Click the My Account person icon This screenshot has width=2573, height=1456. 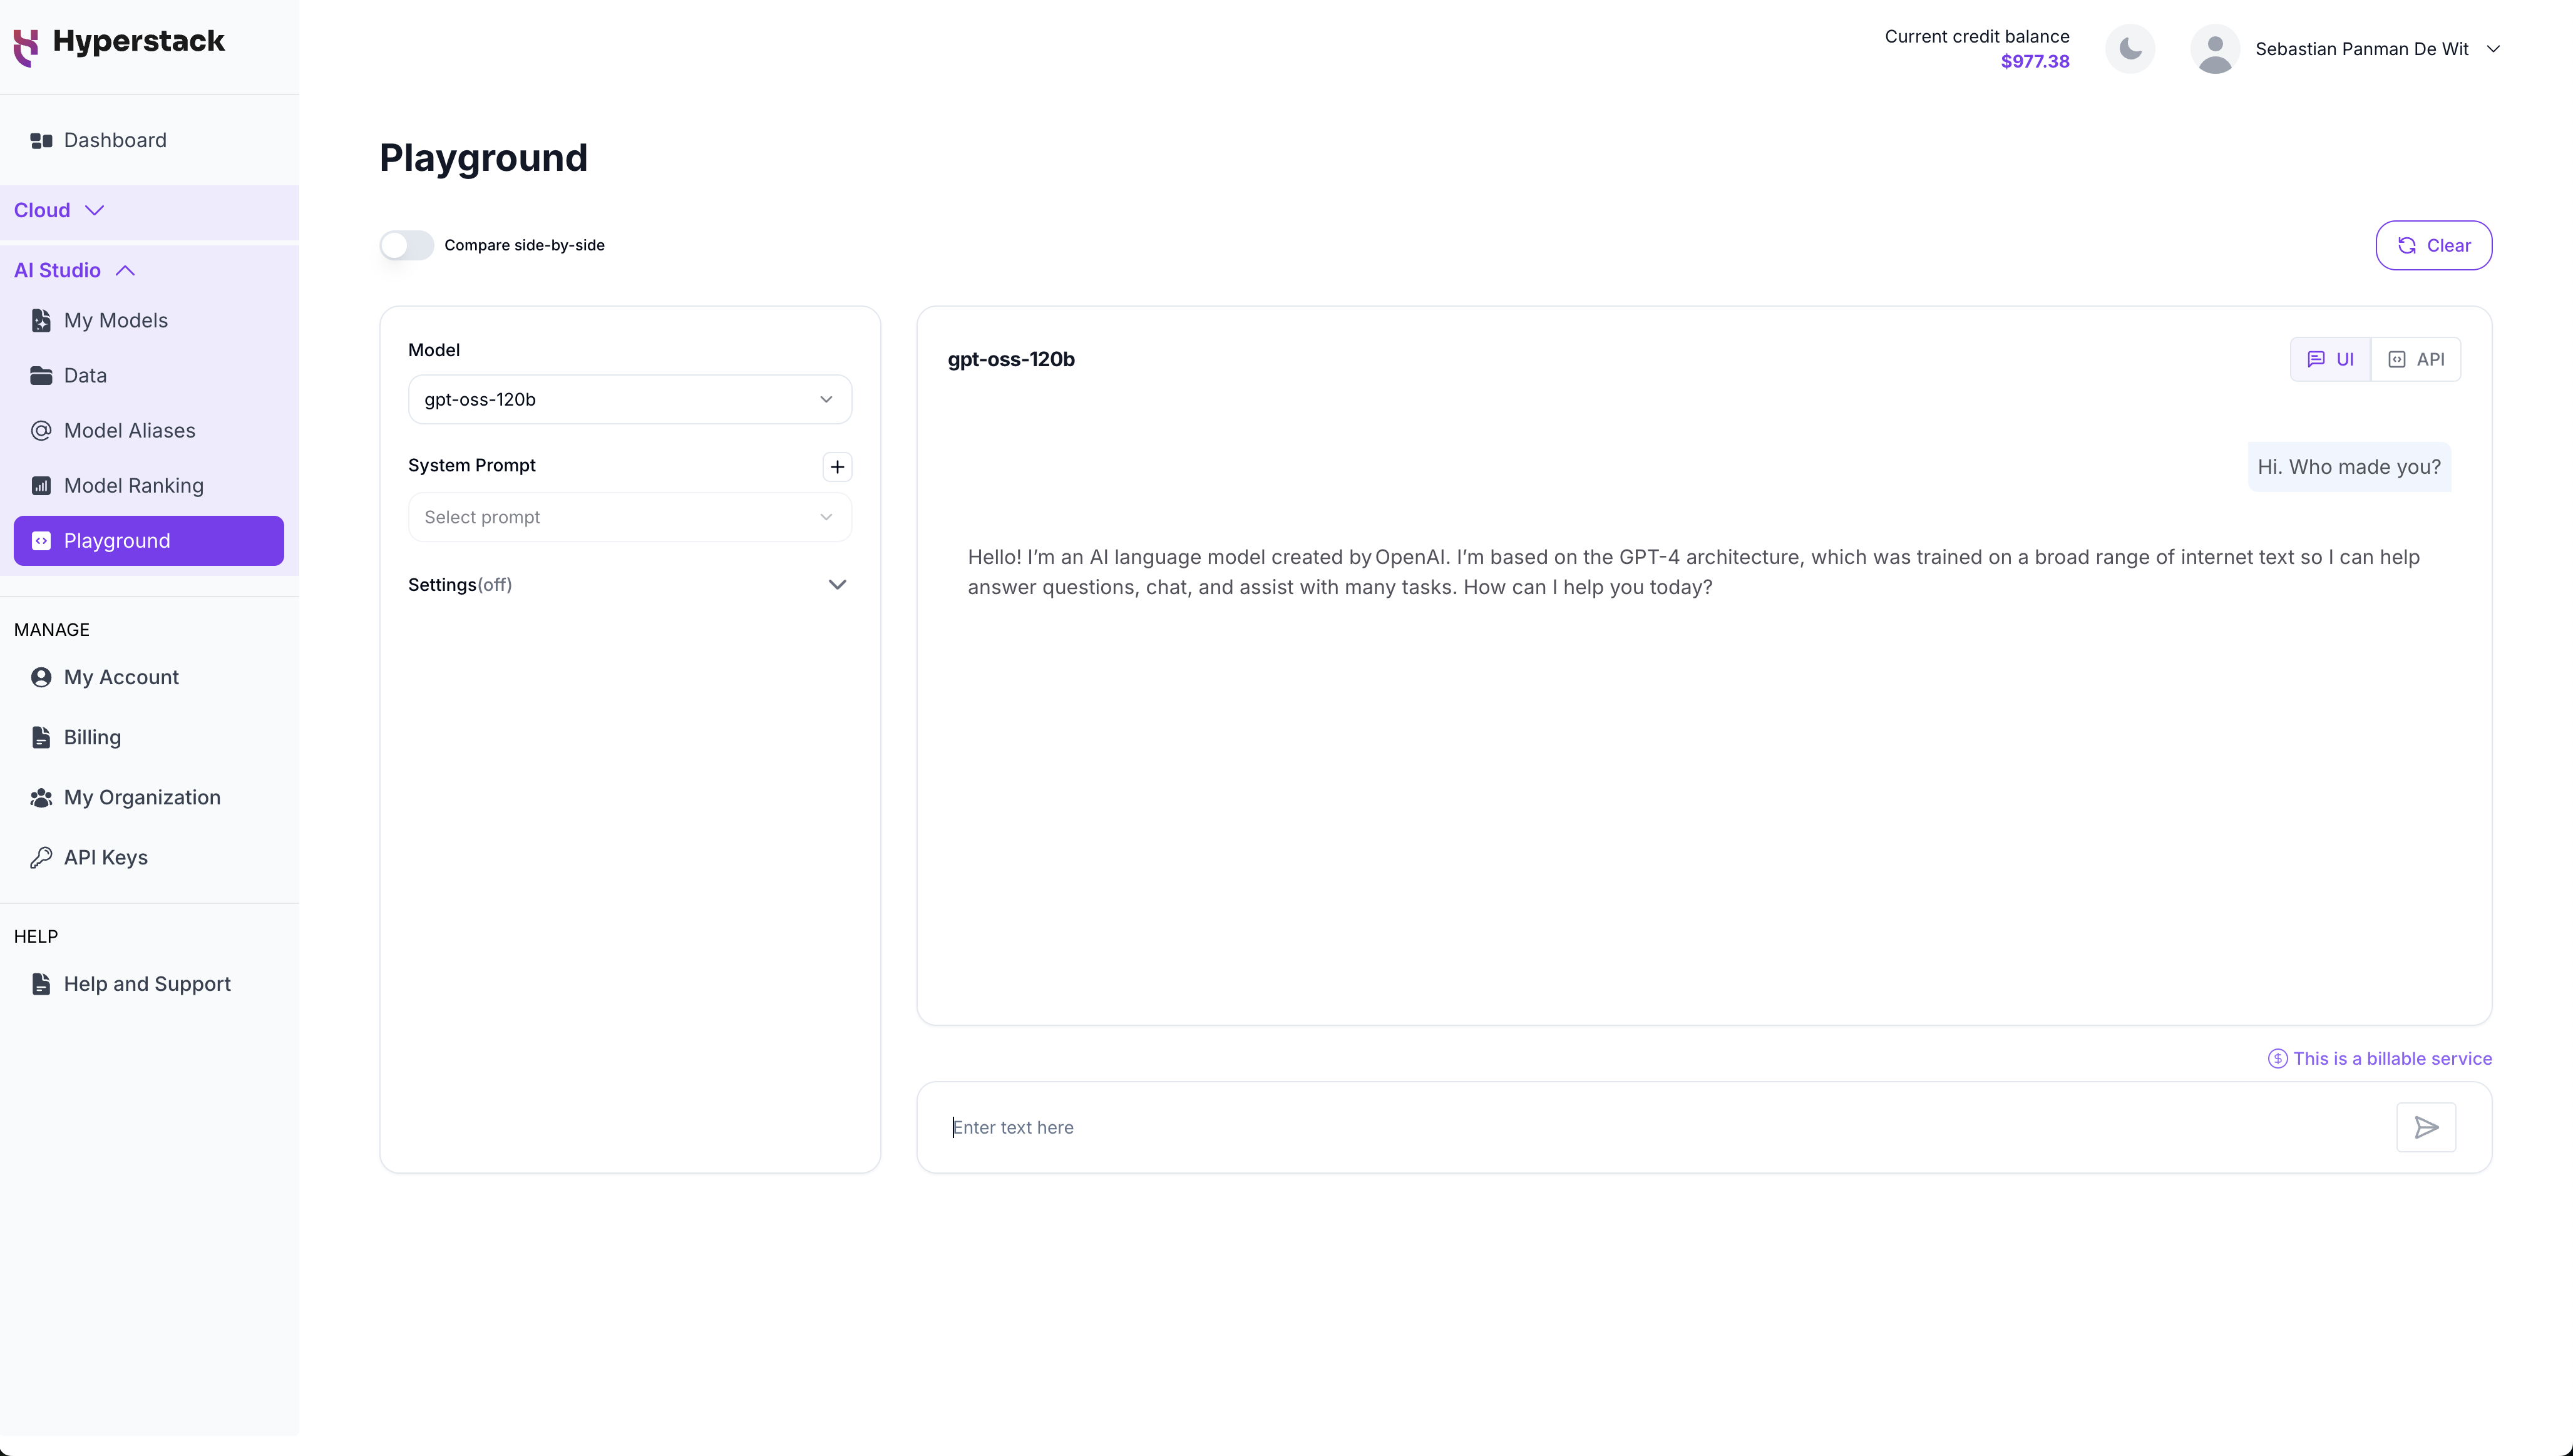[x=41, y=678]
